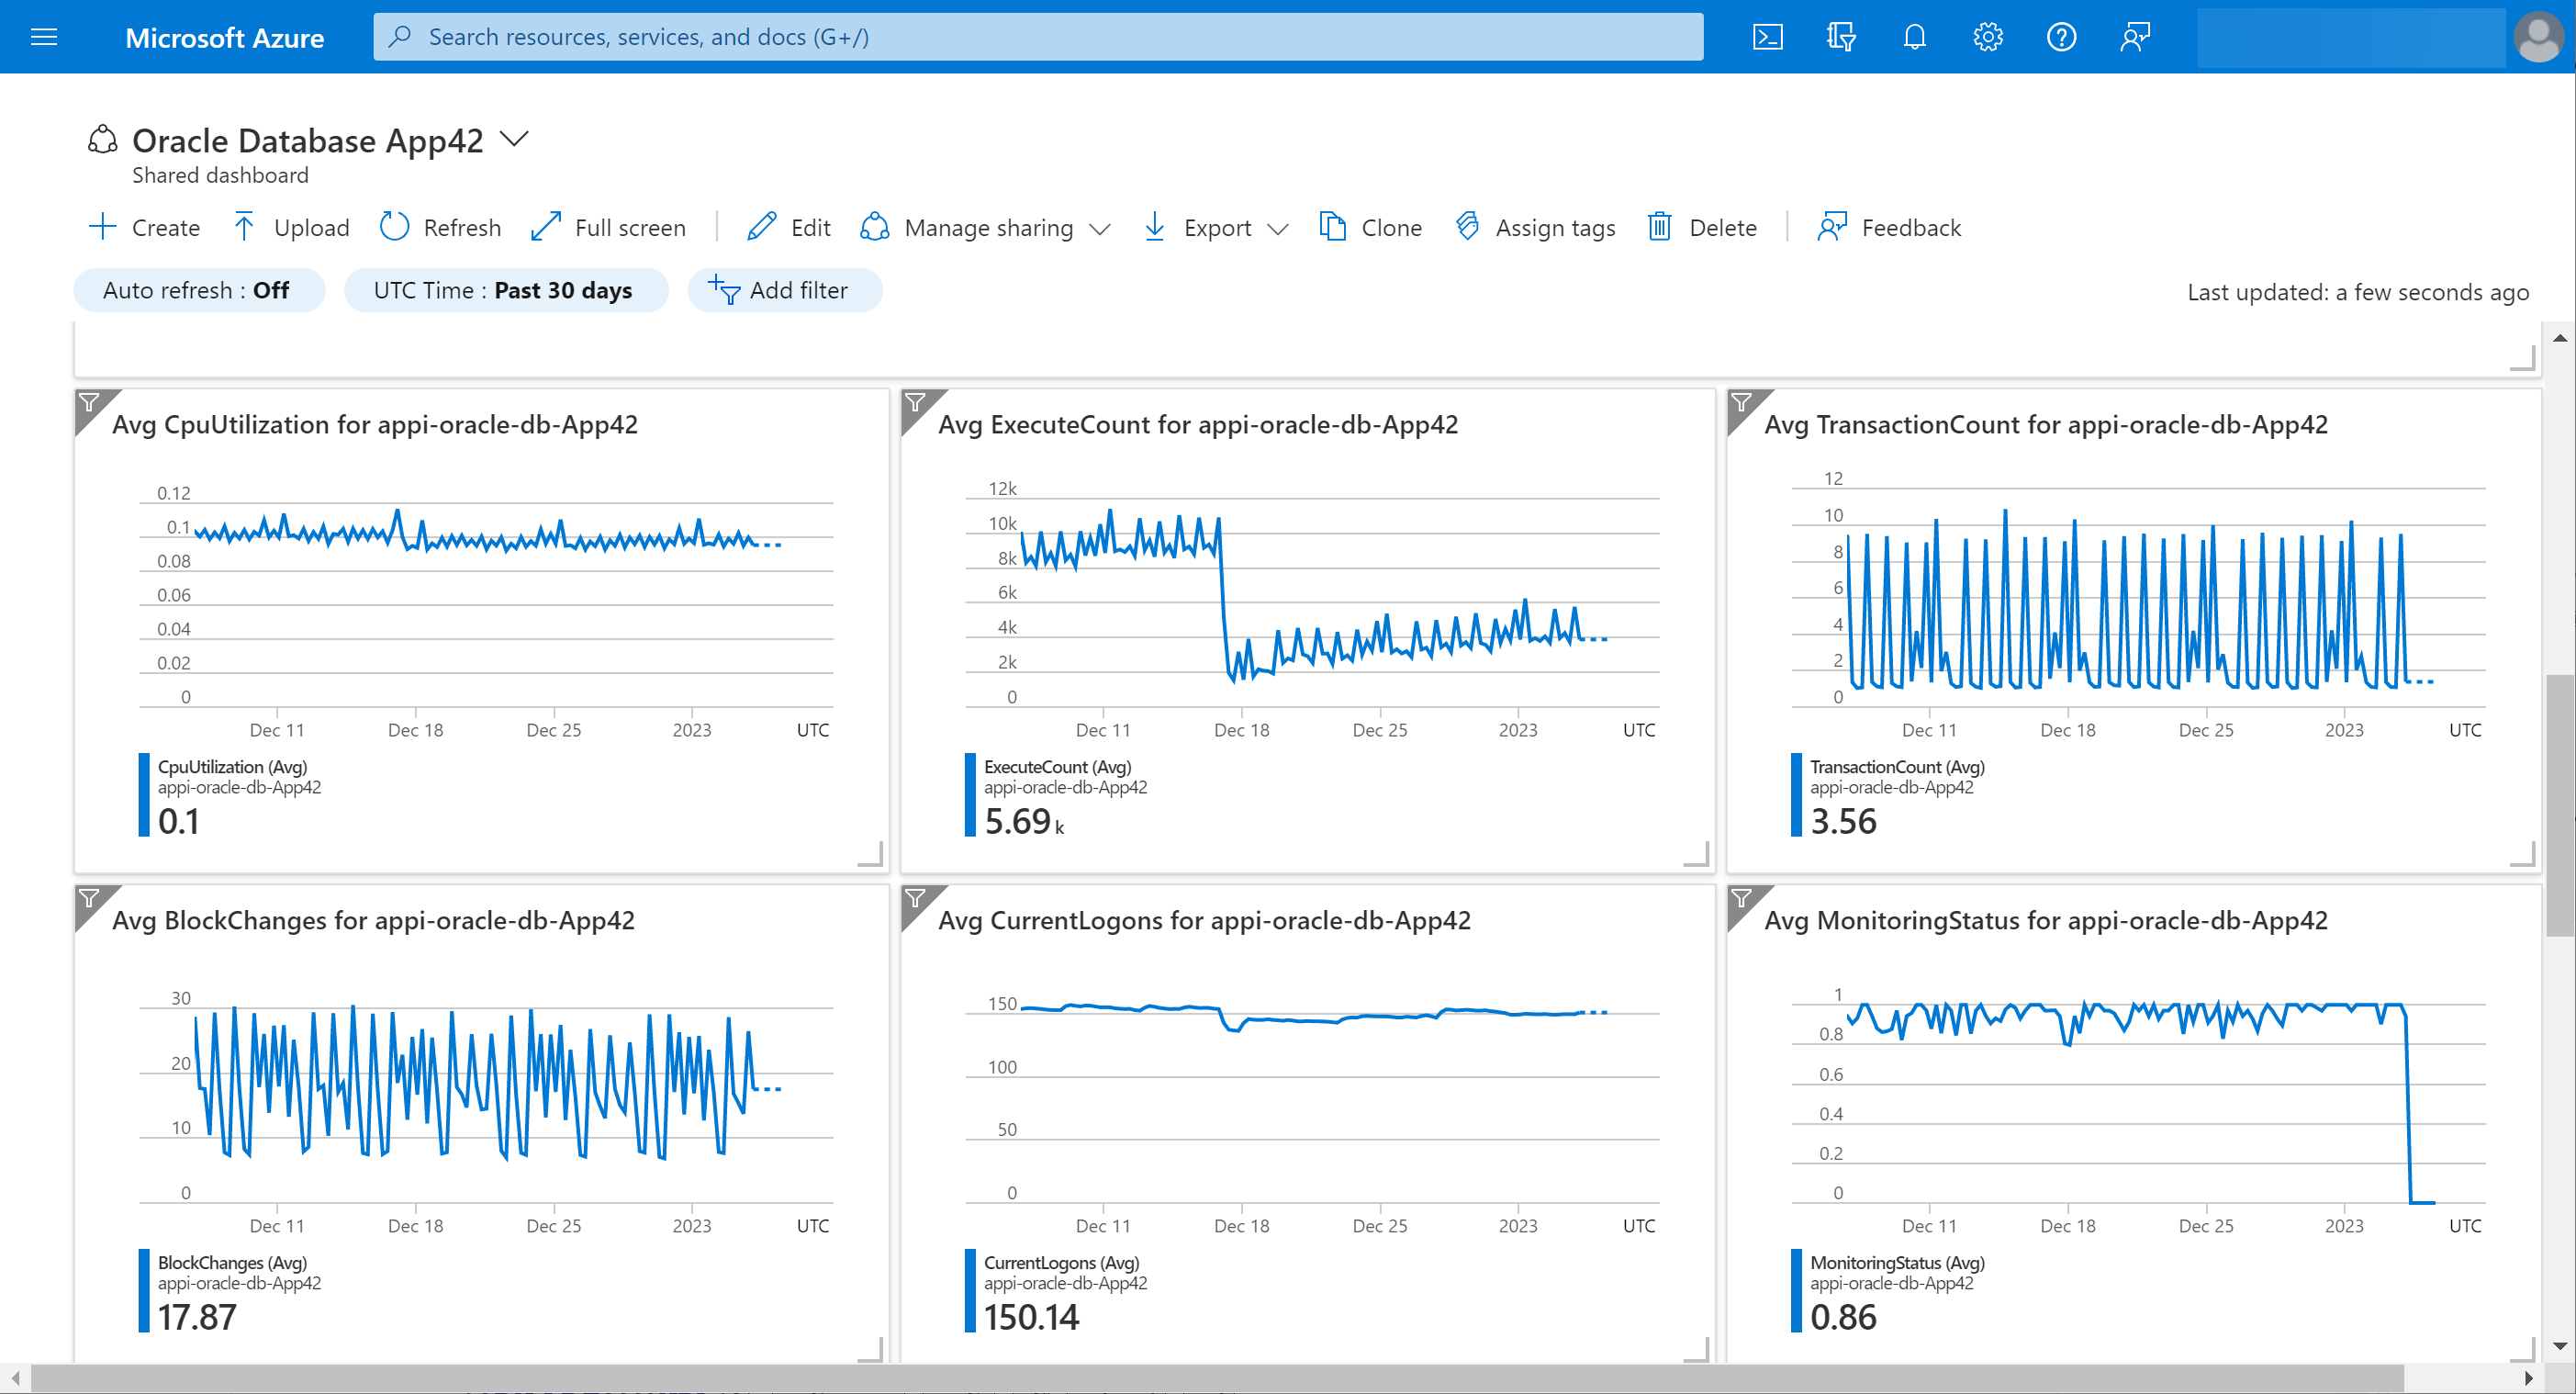The height and width of the screenshot is (1394, 2576).
Task: Open the help question mark icon
Action: pyautogui.click(x=2061, y=37)
